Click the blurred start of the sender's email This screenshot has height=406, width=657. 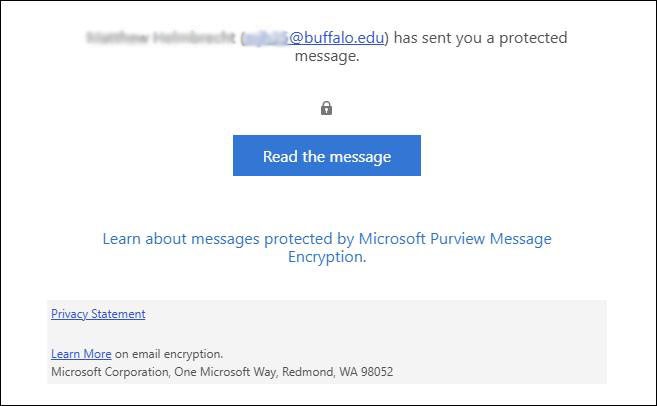266,38
